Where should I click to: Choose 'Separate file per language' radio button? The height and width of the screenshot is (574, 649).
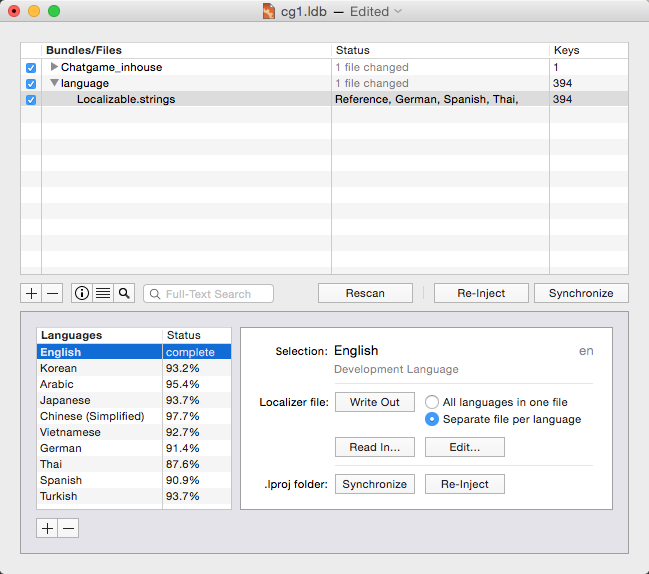coord(433,419)
